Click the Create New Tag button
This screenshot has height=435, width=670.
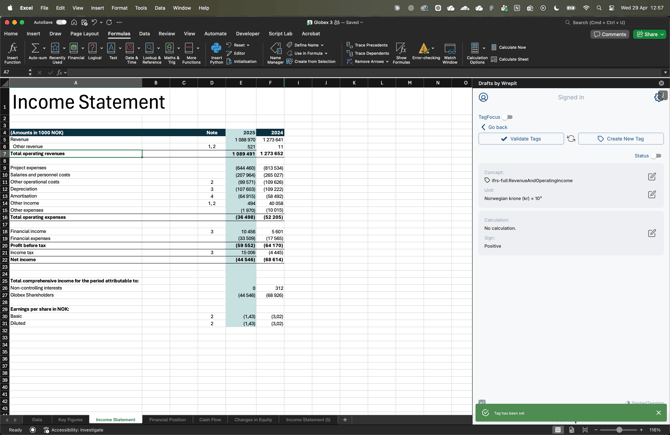(621, 138)
